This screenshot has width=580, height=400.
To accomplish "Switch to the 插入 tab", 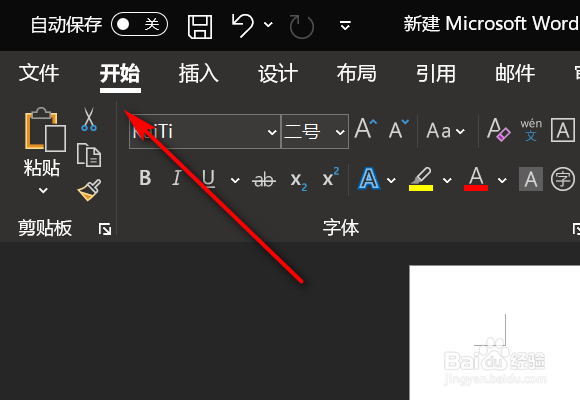I will click(x=199, y=73).
